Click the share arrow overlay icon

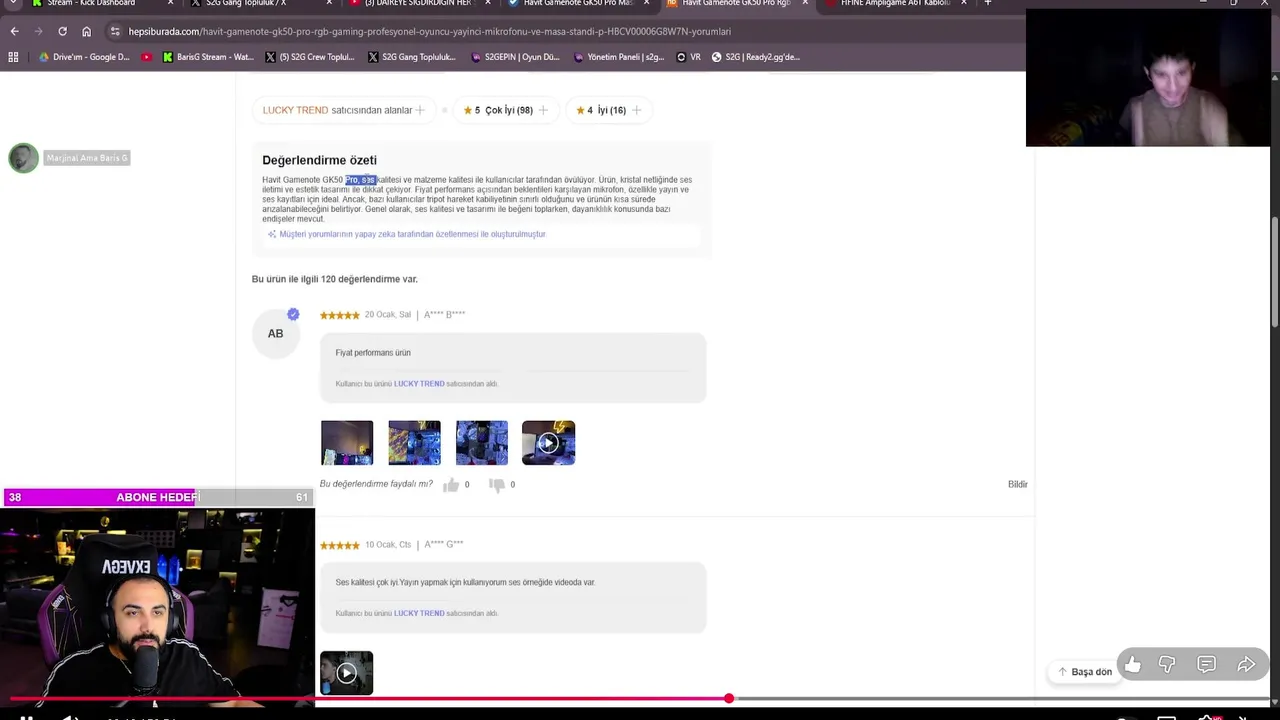point(1246,665)
